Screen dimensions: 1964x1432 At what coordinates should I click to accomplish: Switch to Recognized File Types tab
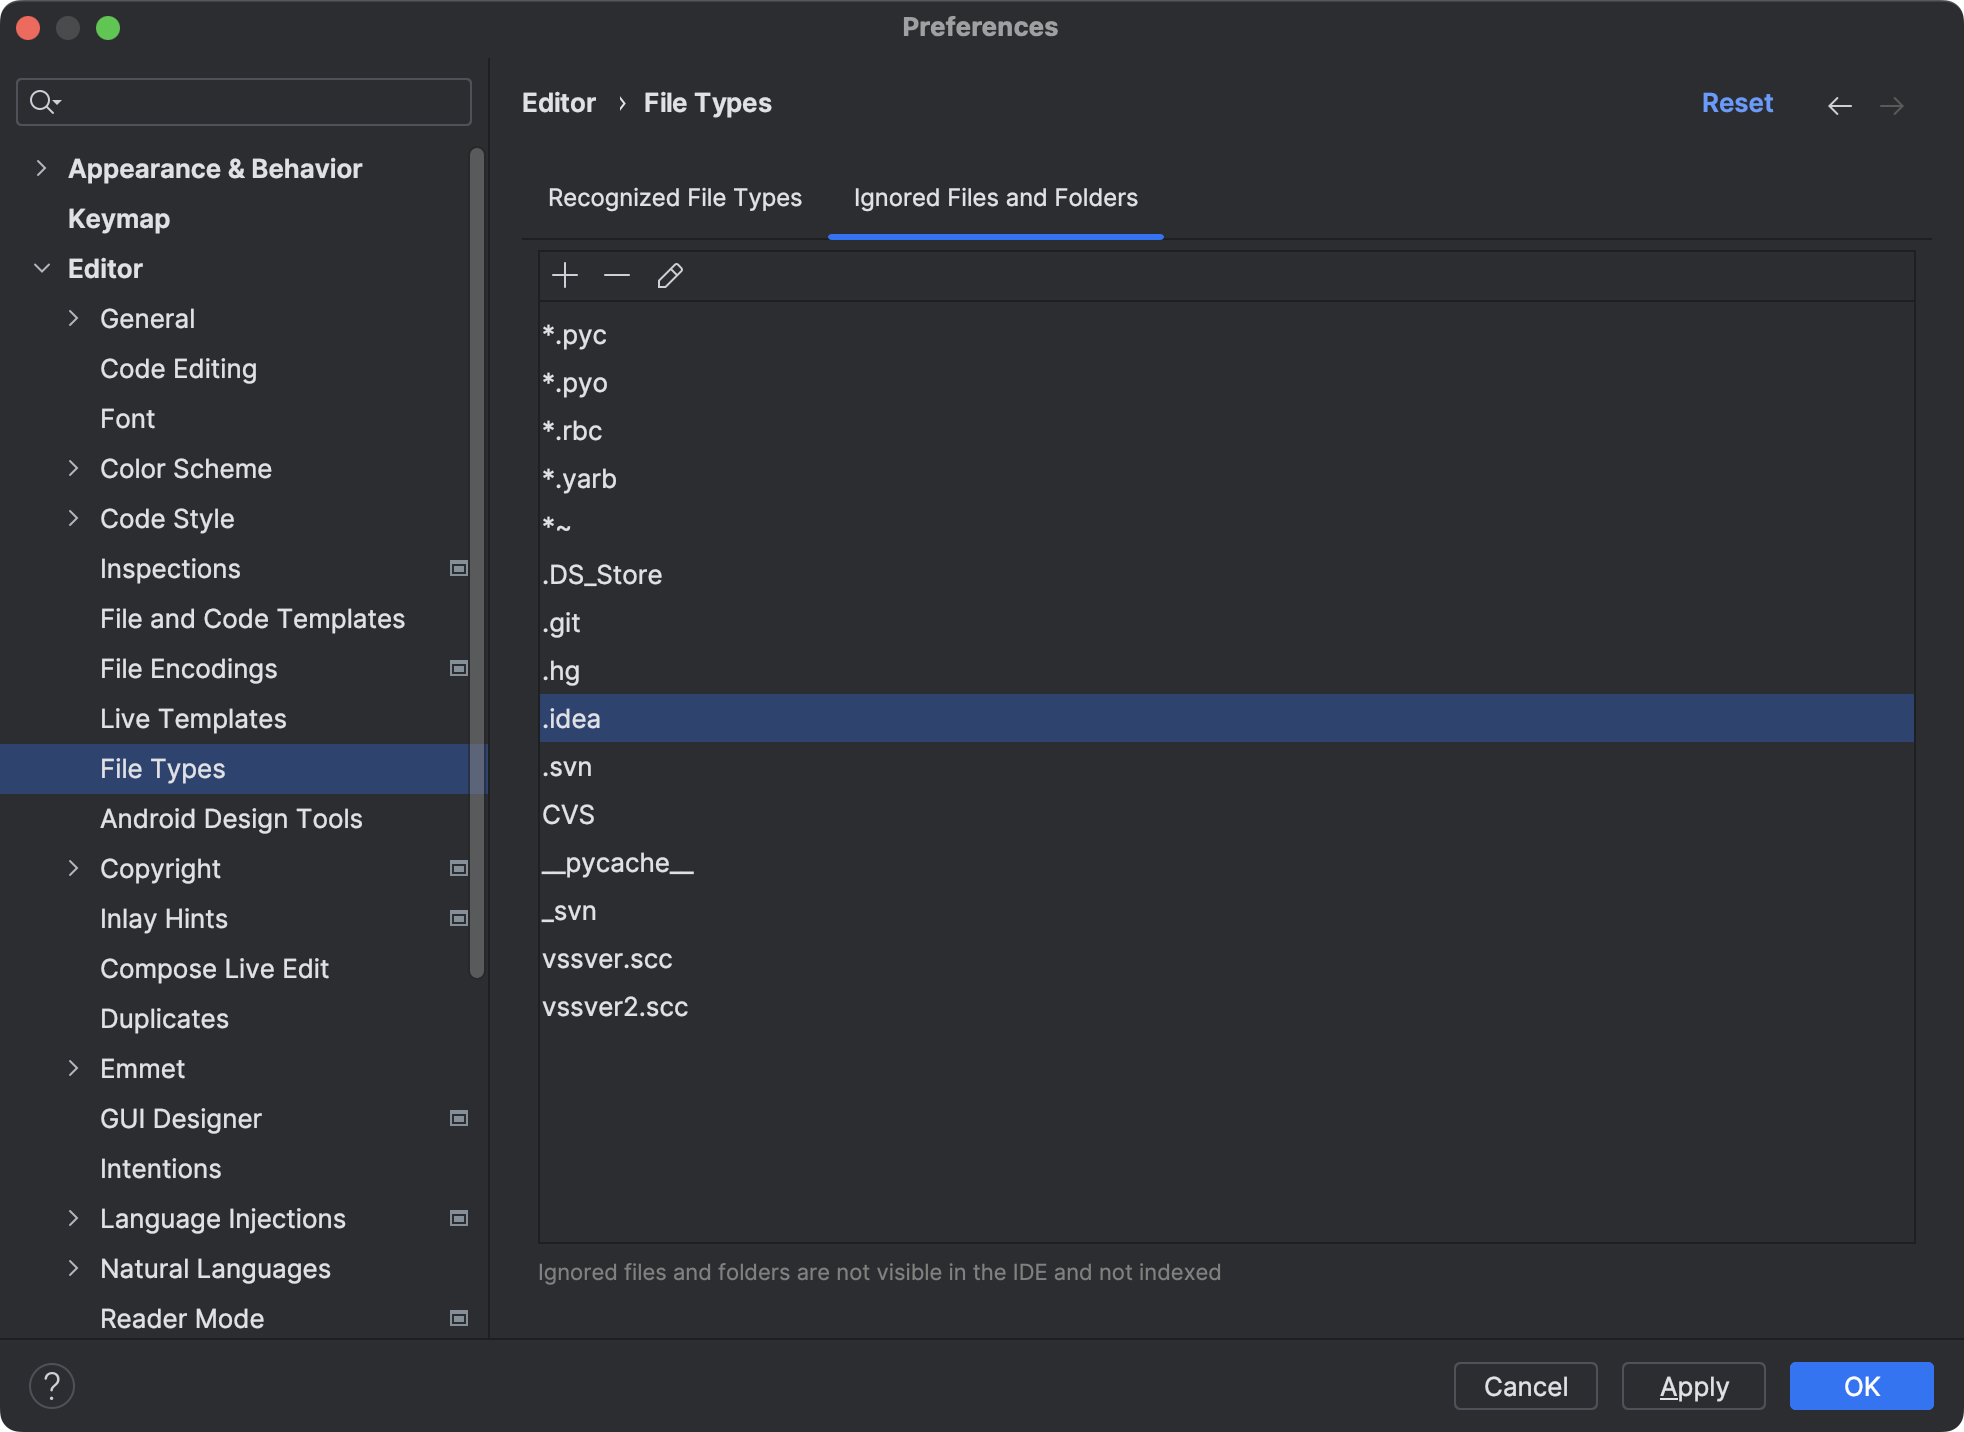675,198
